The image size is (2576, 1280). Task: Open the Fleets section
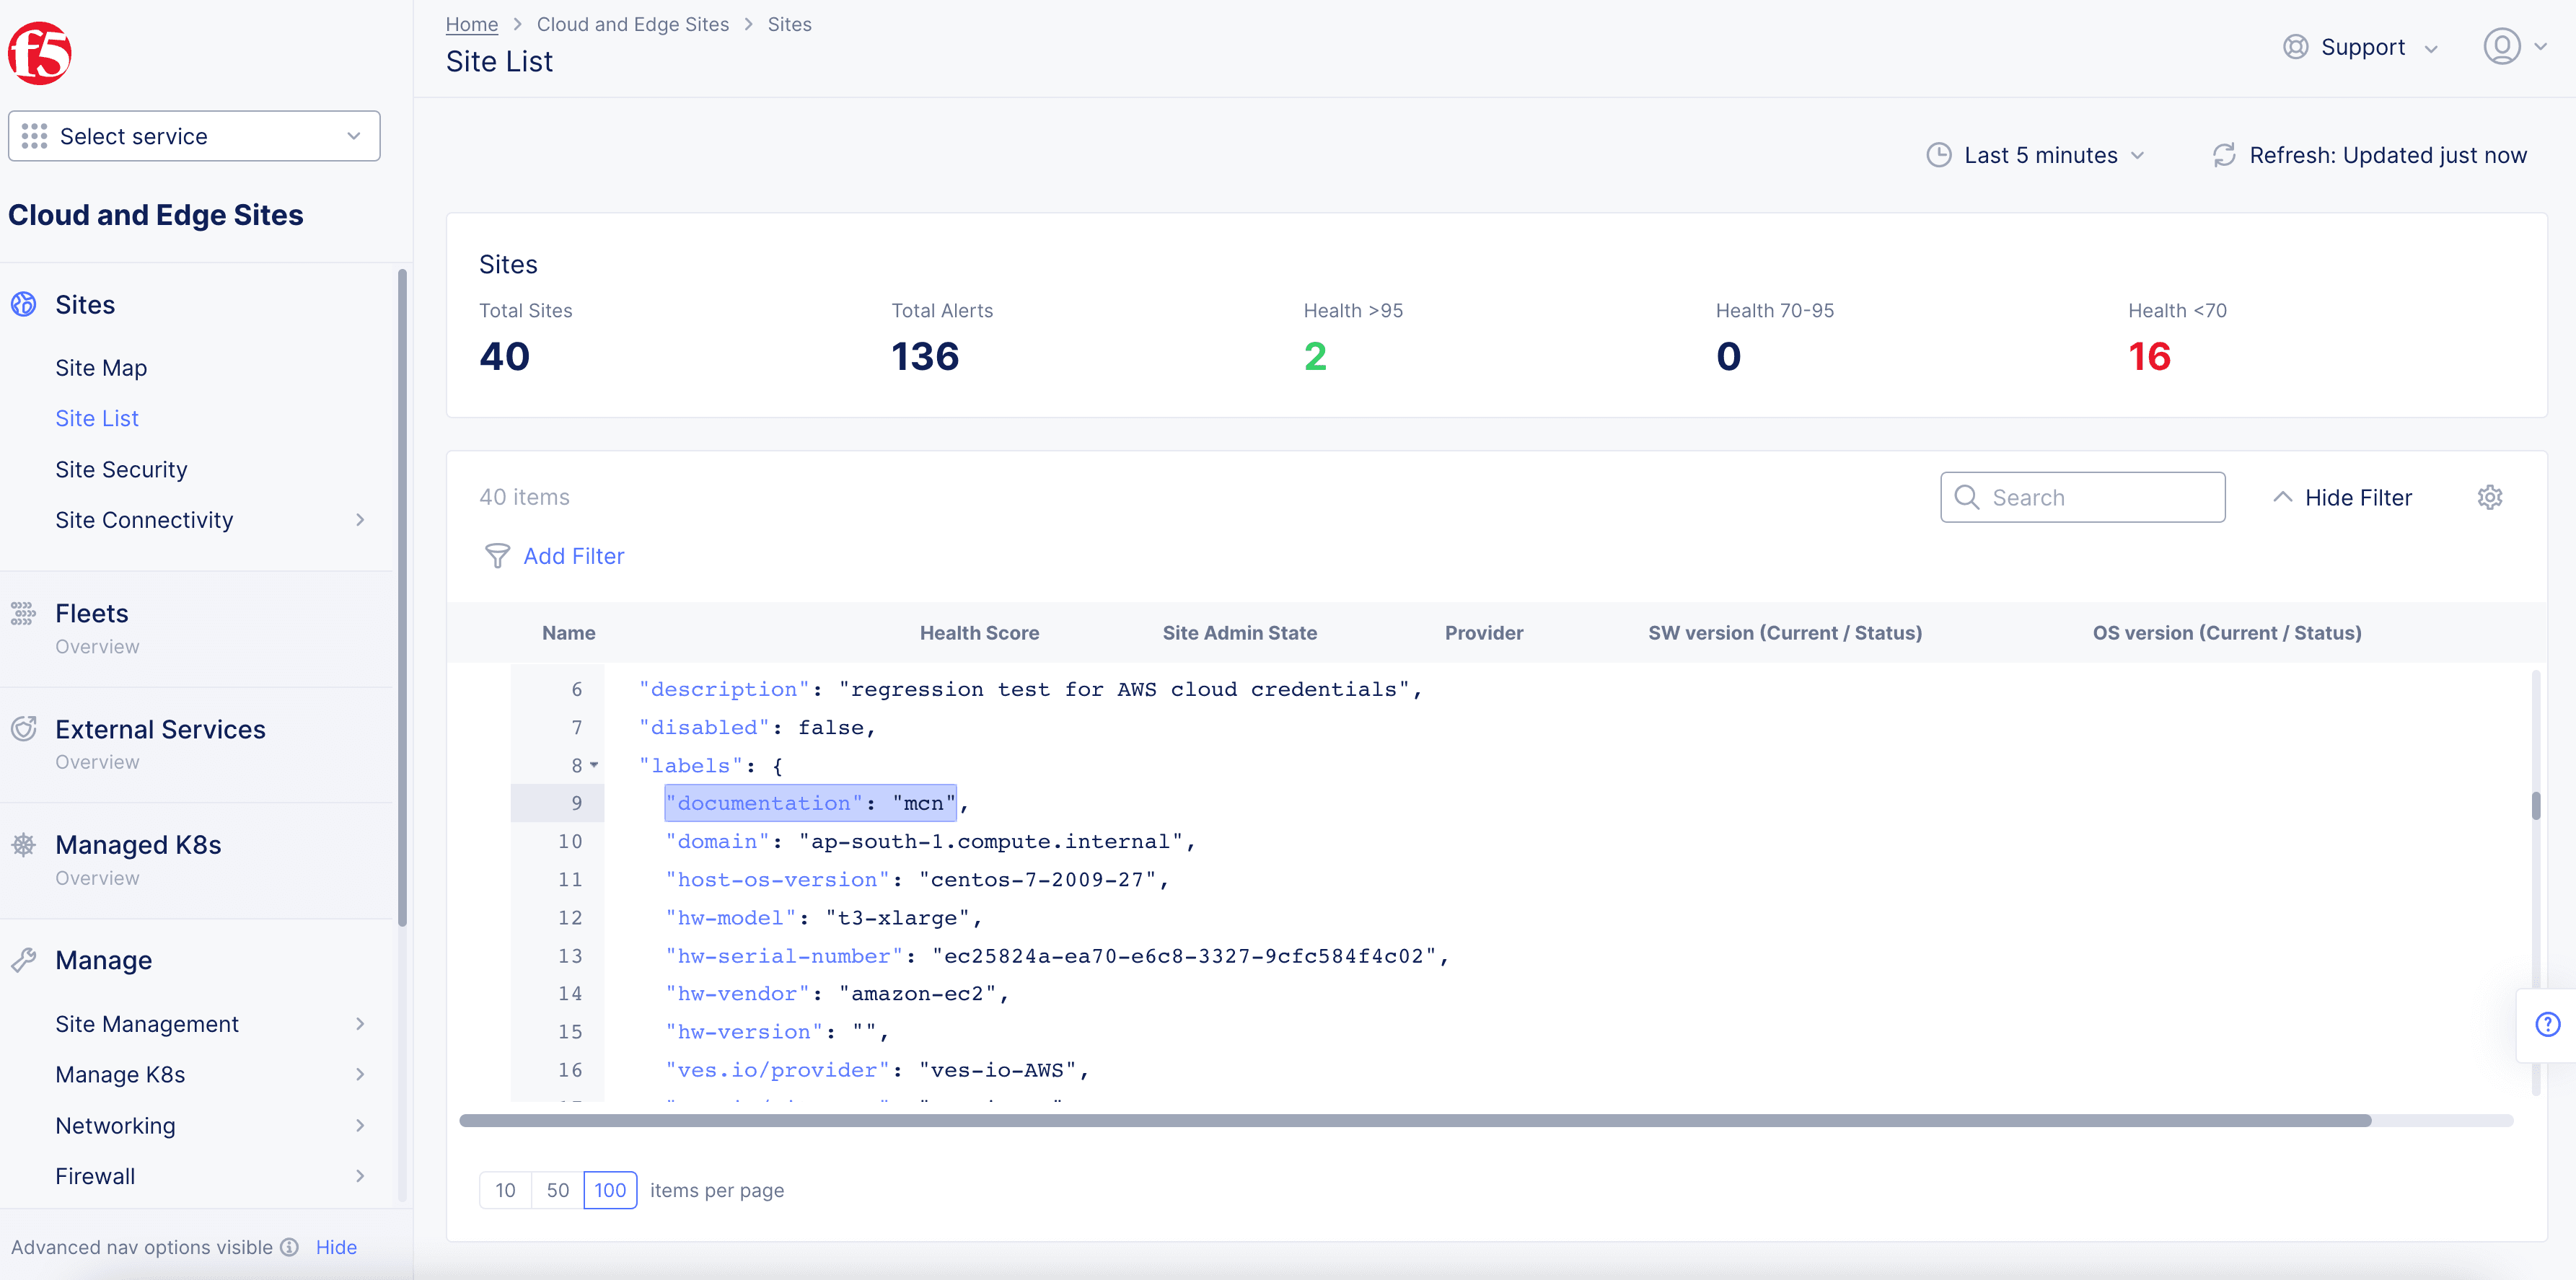click(x=91, y=613)
